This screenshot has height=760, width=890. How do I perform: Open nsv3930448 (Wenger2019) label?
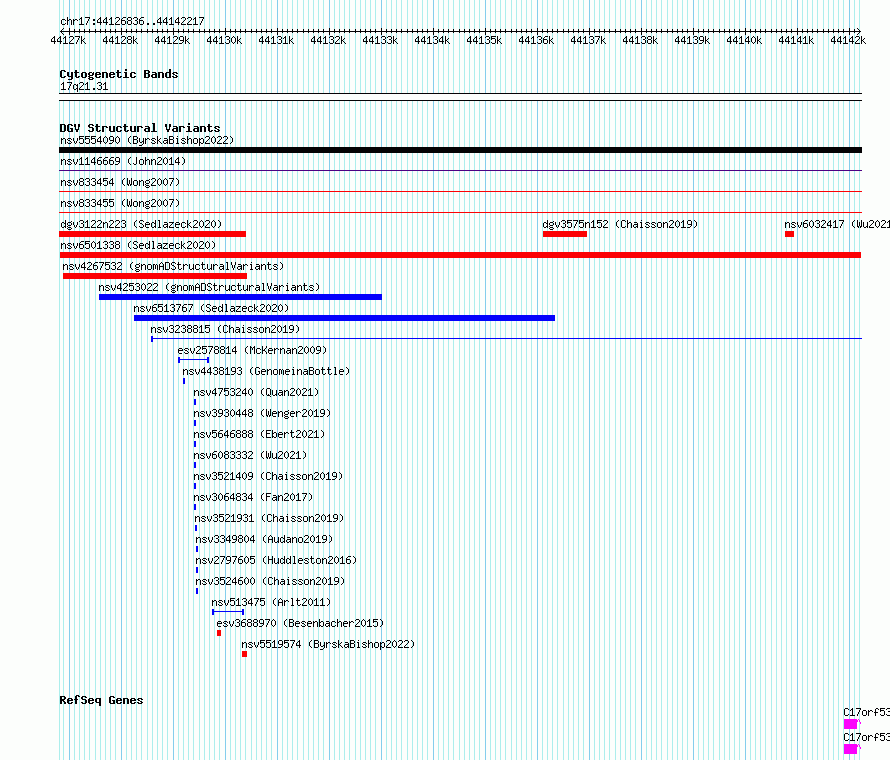262,413
